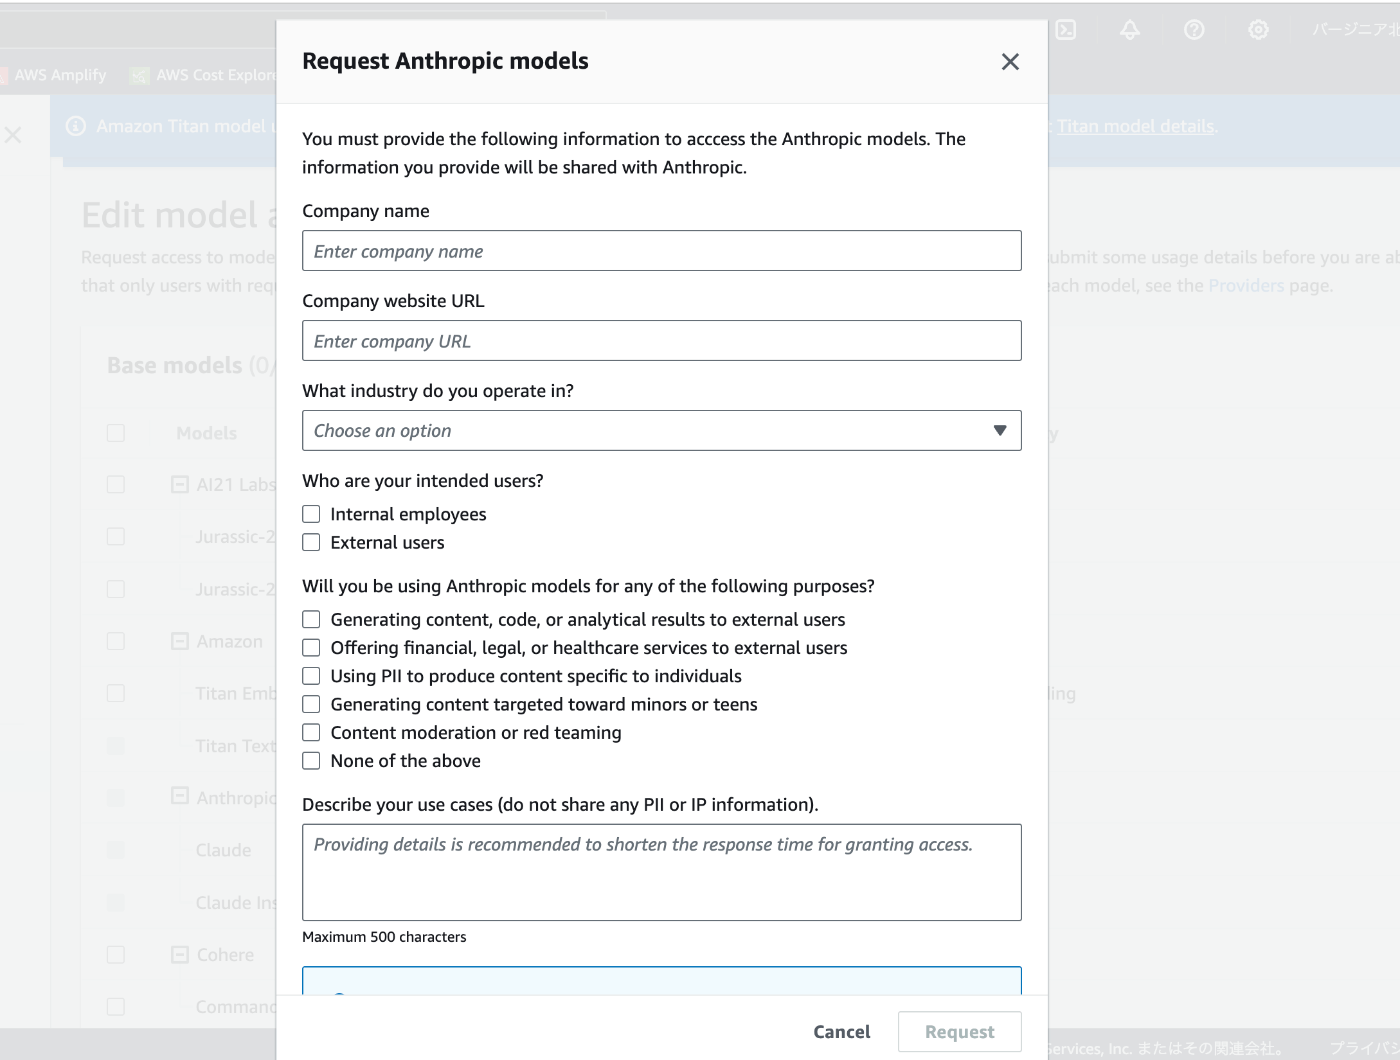Focus the Company website URL field
The image size is (1400, 1060).
pos(662,340)
